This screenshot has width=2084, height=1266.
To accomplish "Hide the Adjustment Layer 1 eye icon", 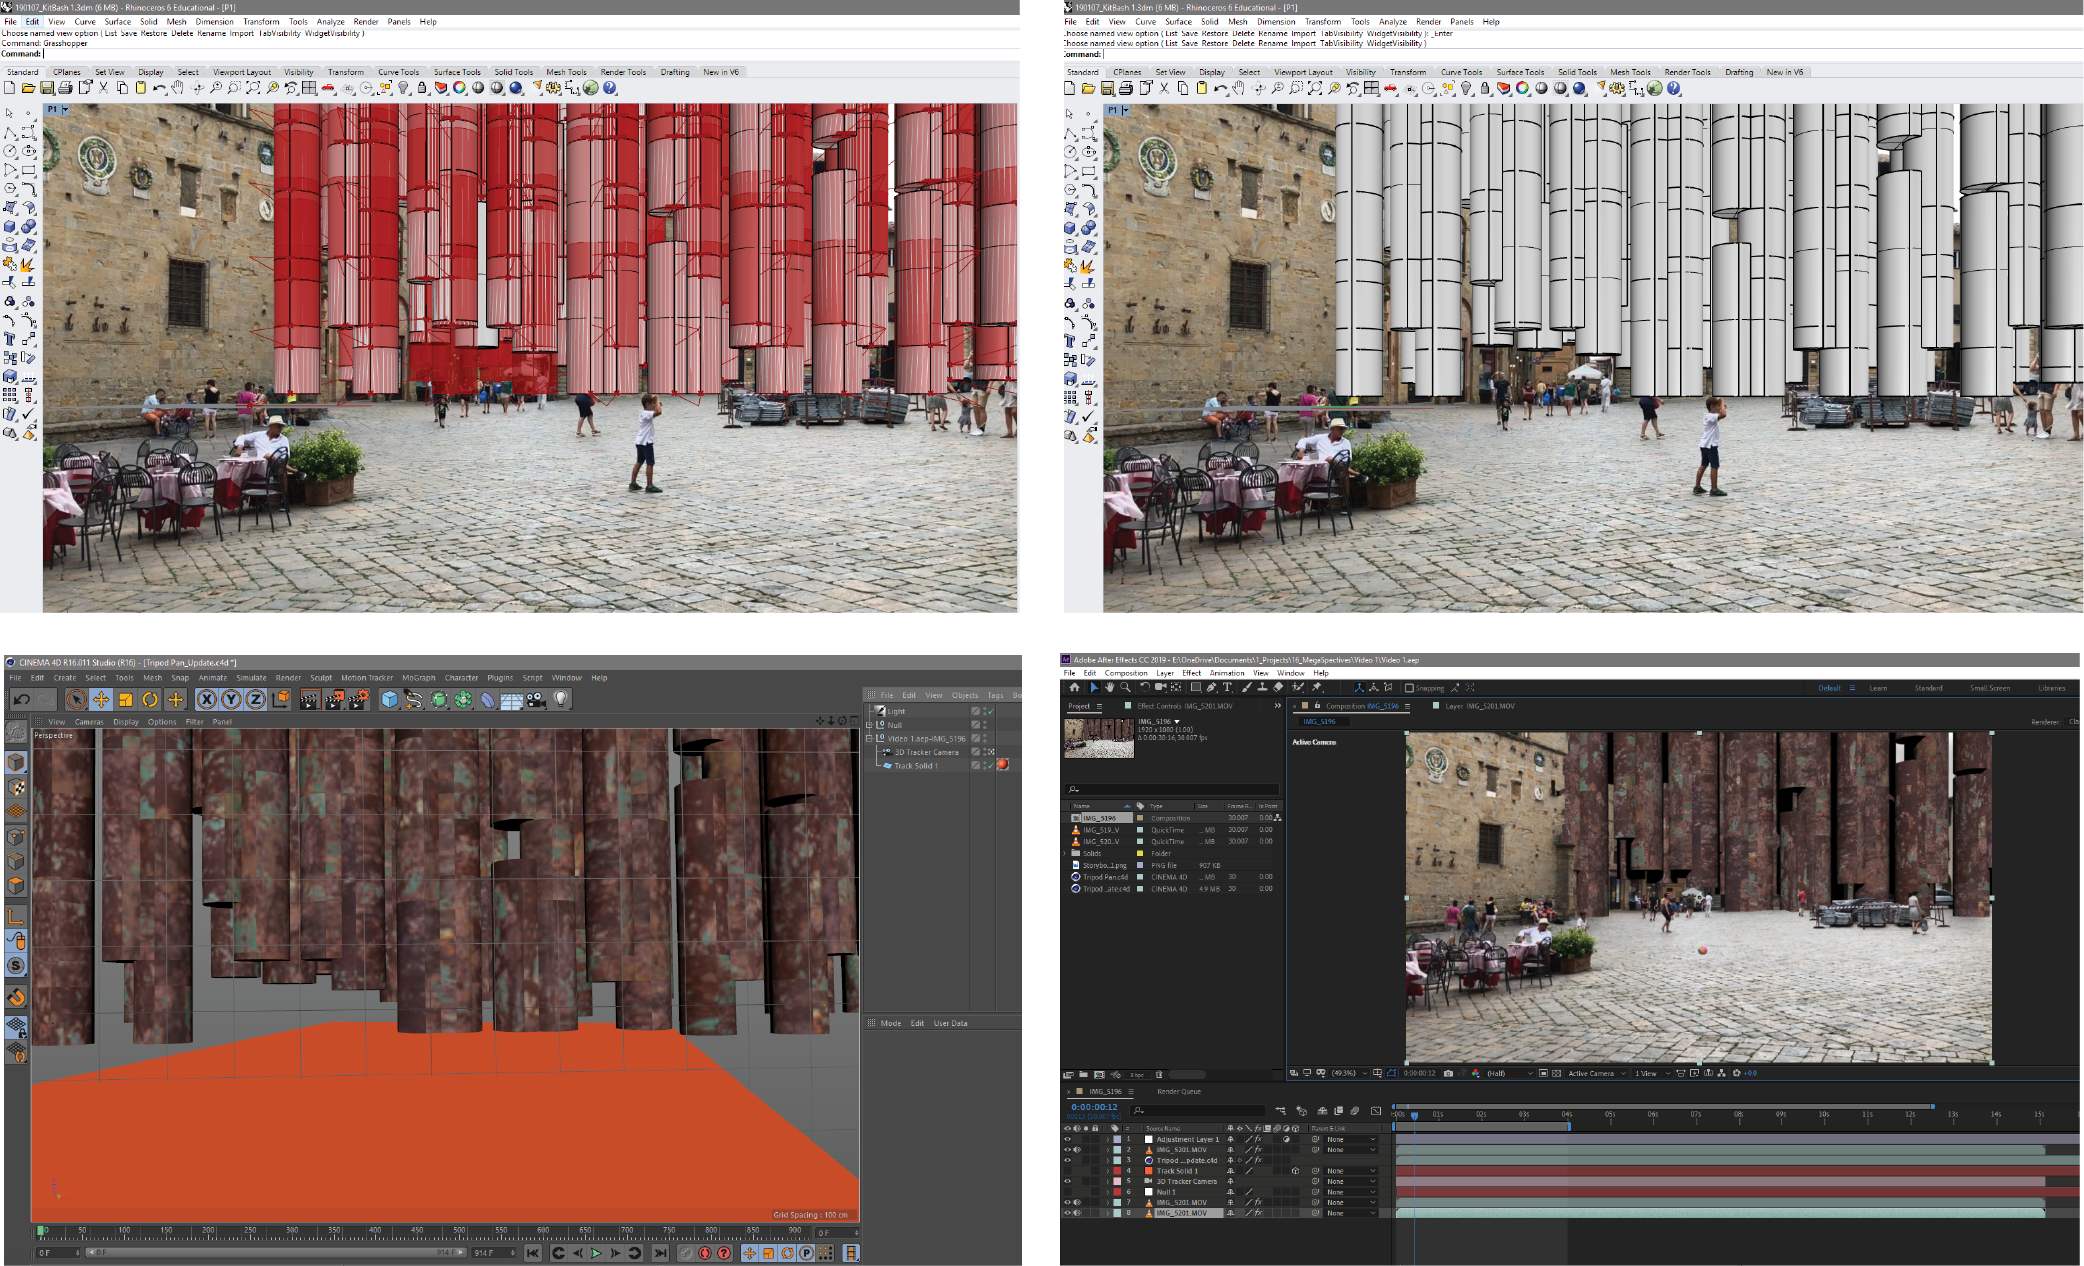I will (x=1067, y=1139).
